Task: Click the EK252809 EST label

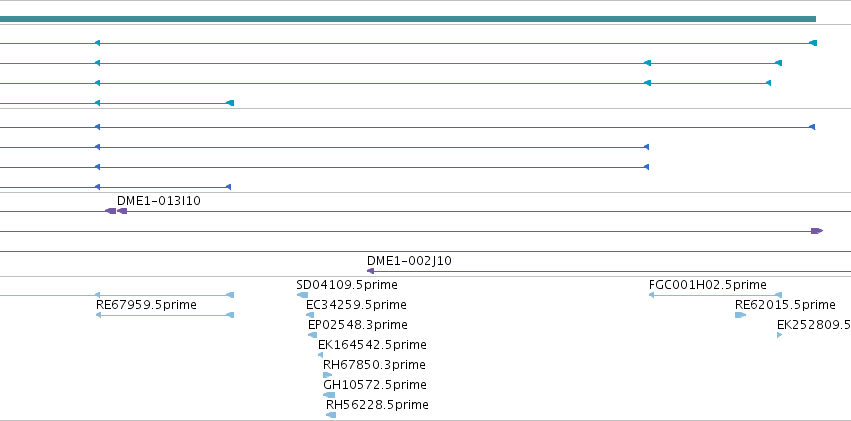Action: pyautogui.click(x=814, y=325)
